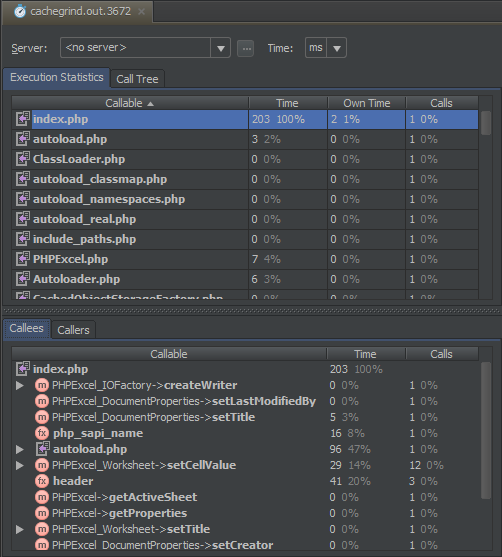This screenshot has width=502, height=557.
Task: Sort callees by Time column header
Action: pyautogui.click(x=366, y=354)
